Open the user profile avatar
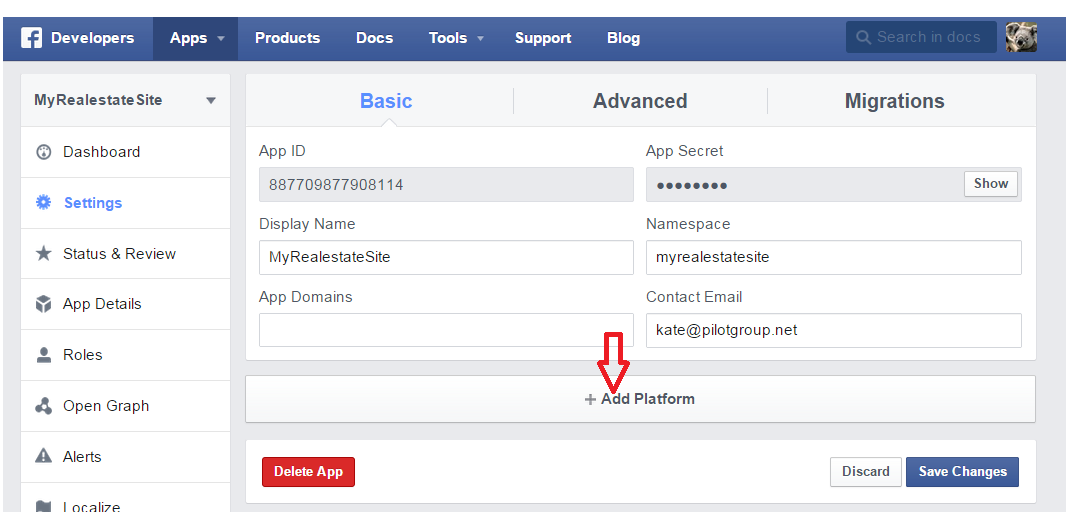The image size is (1066, 525). click(1021, 37)
